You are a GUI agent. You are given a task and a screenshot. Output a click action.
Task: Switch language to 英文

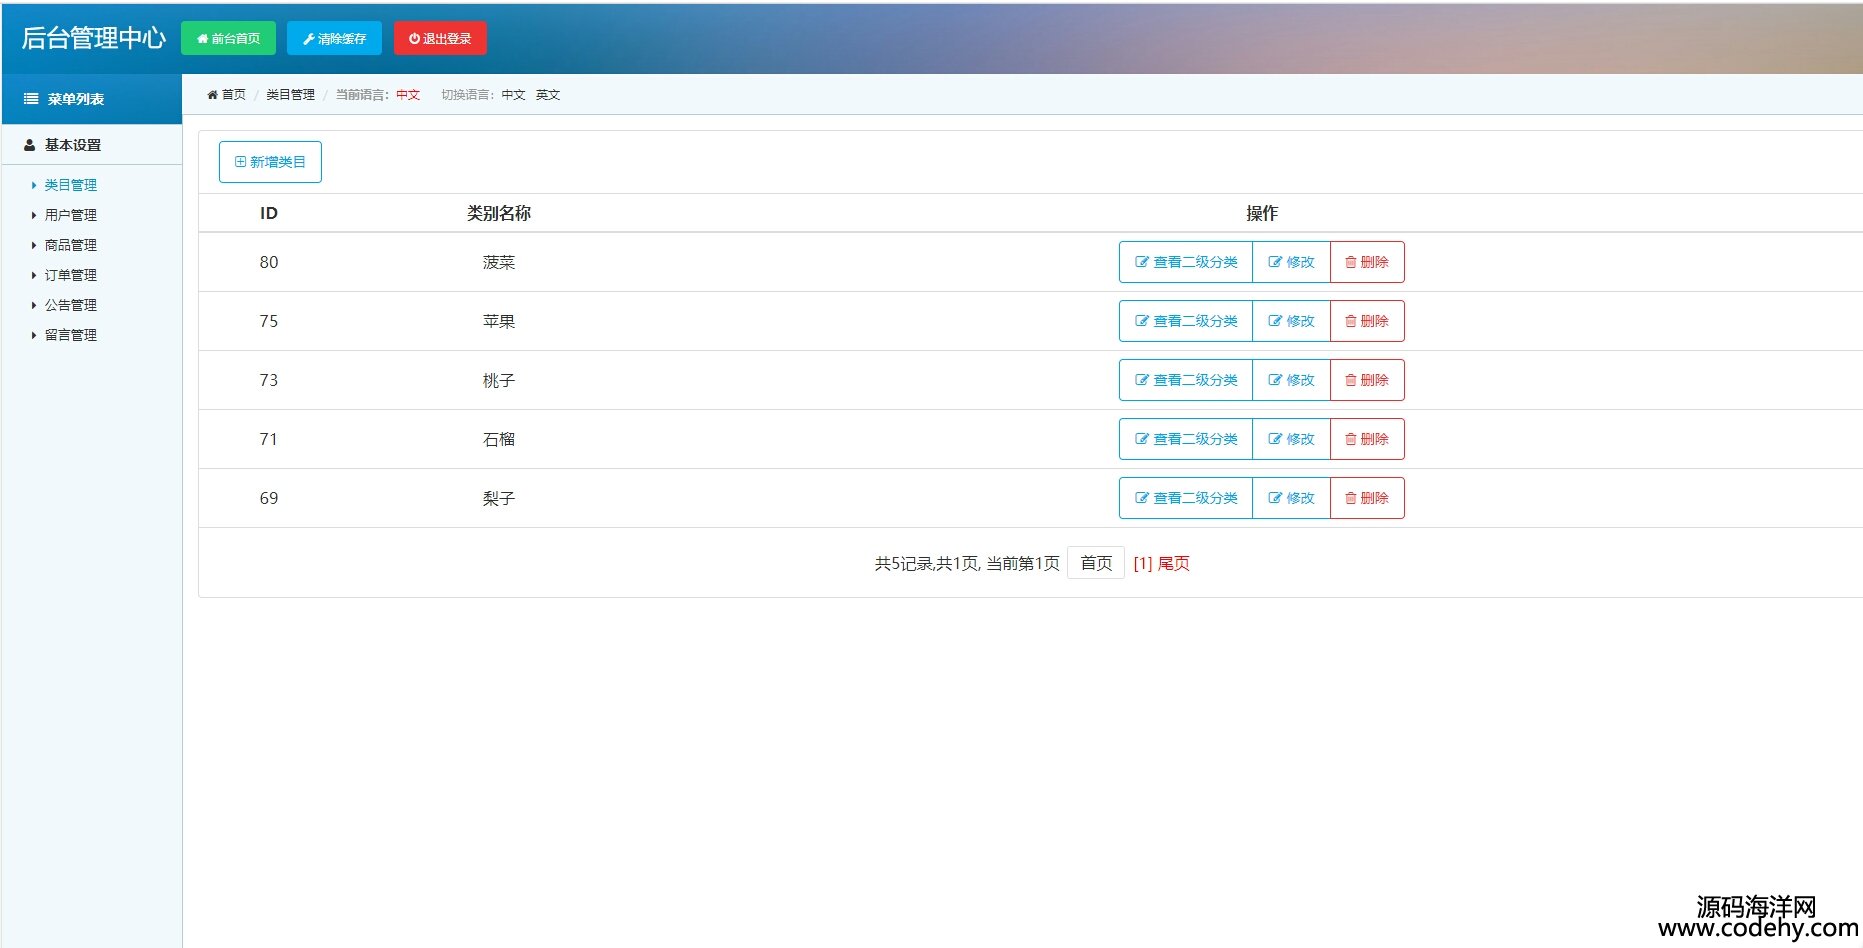[x=548, y=95]
